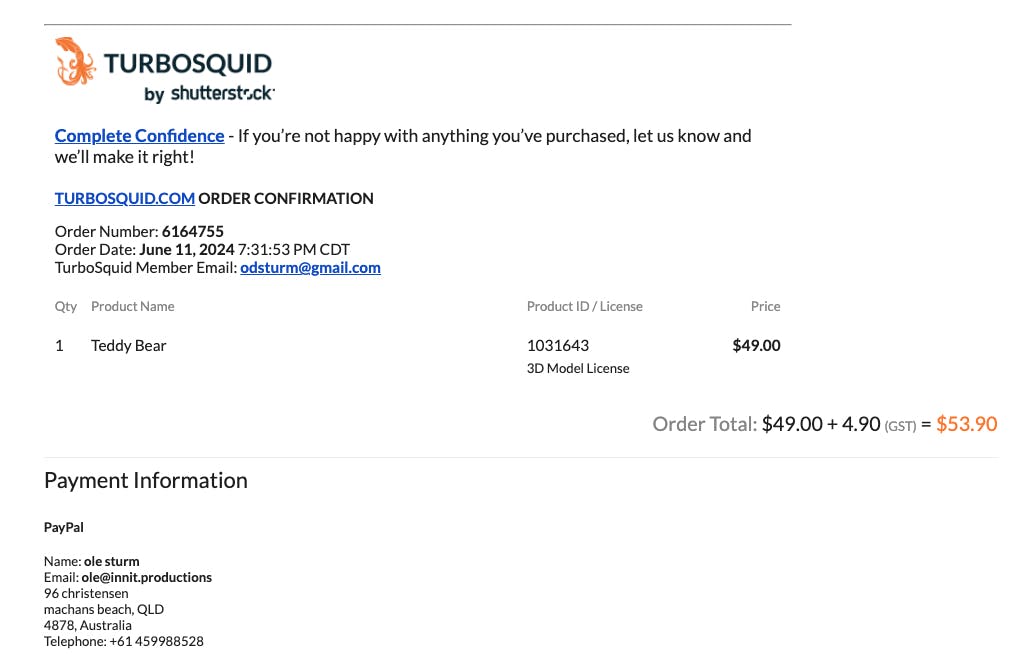
Task: Click the order number 6164755
Action: [192, 232]
